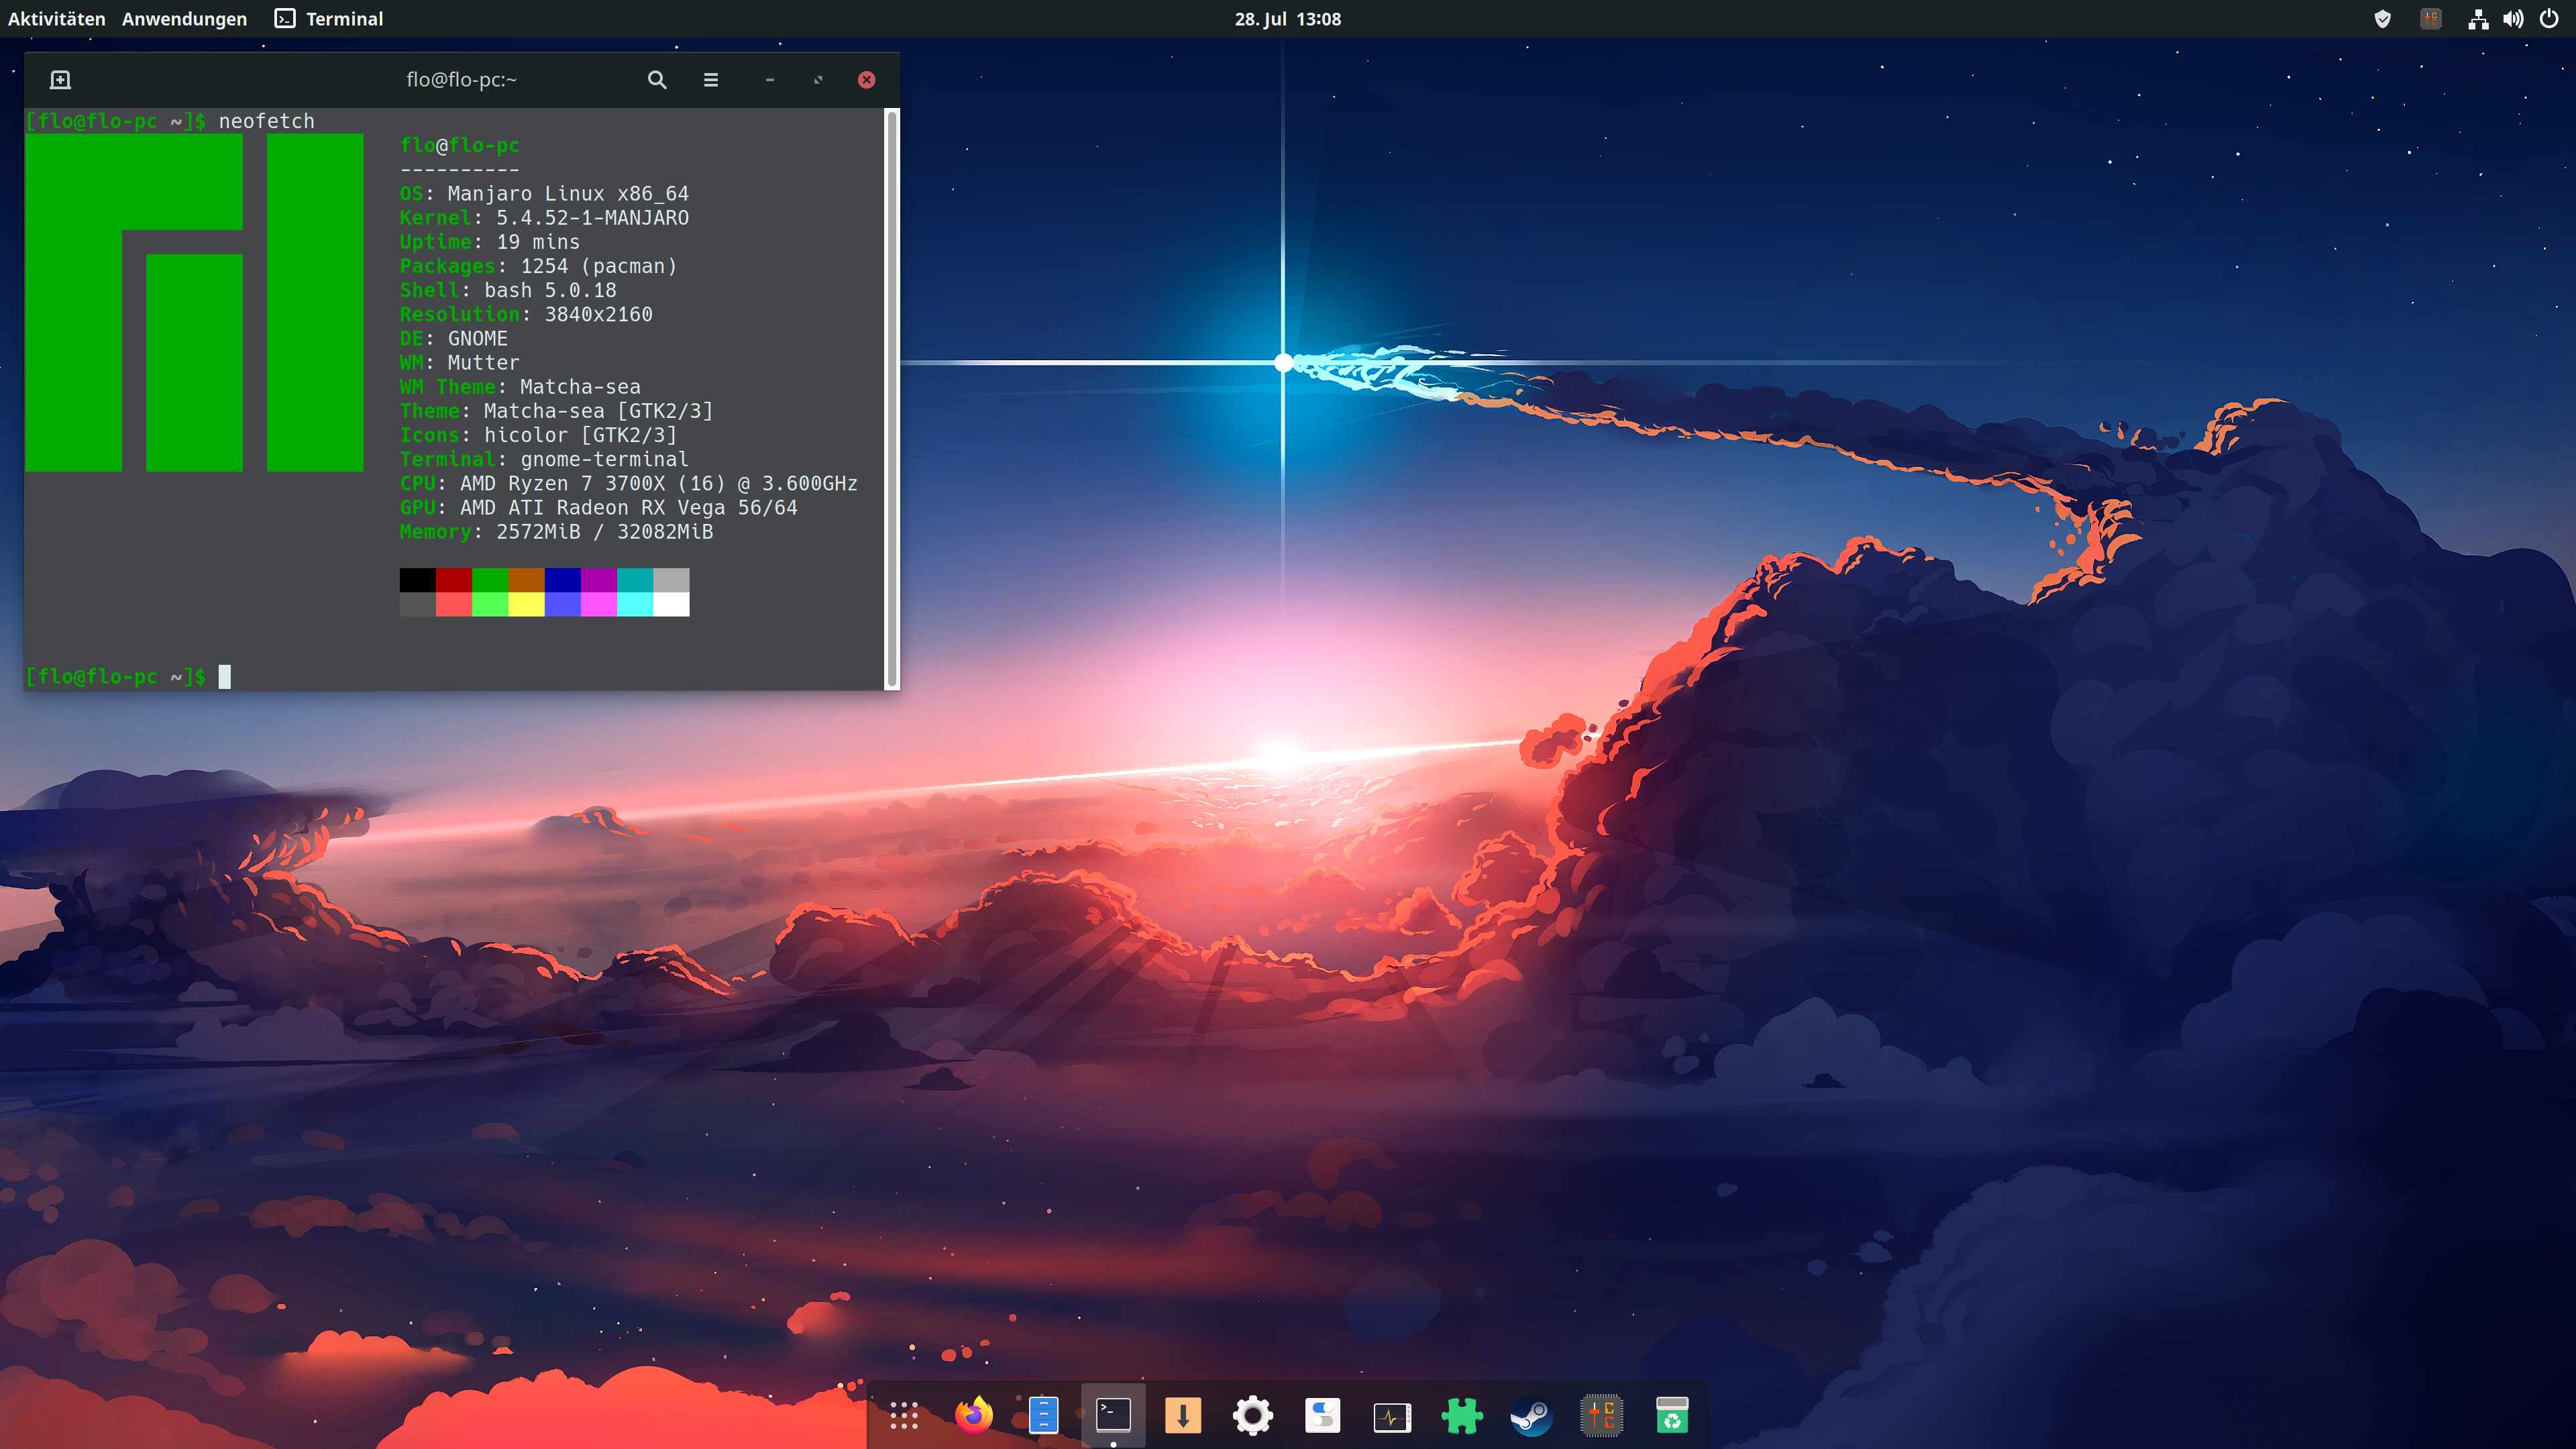This screenshot has width=2576, height=1449.
Task: Open Extension Manager from dock
Action: tap(1461, 1415)
